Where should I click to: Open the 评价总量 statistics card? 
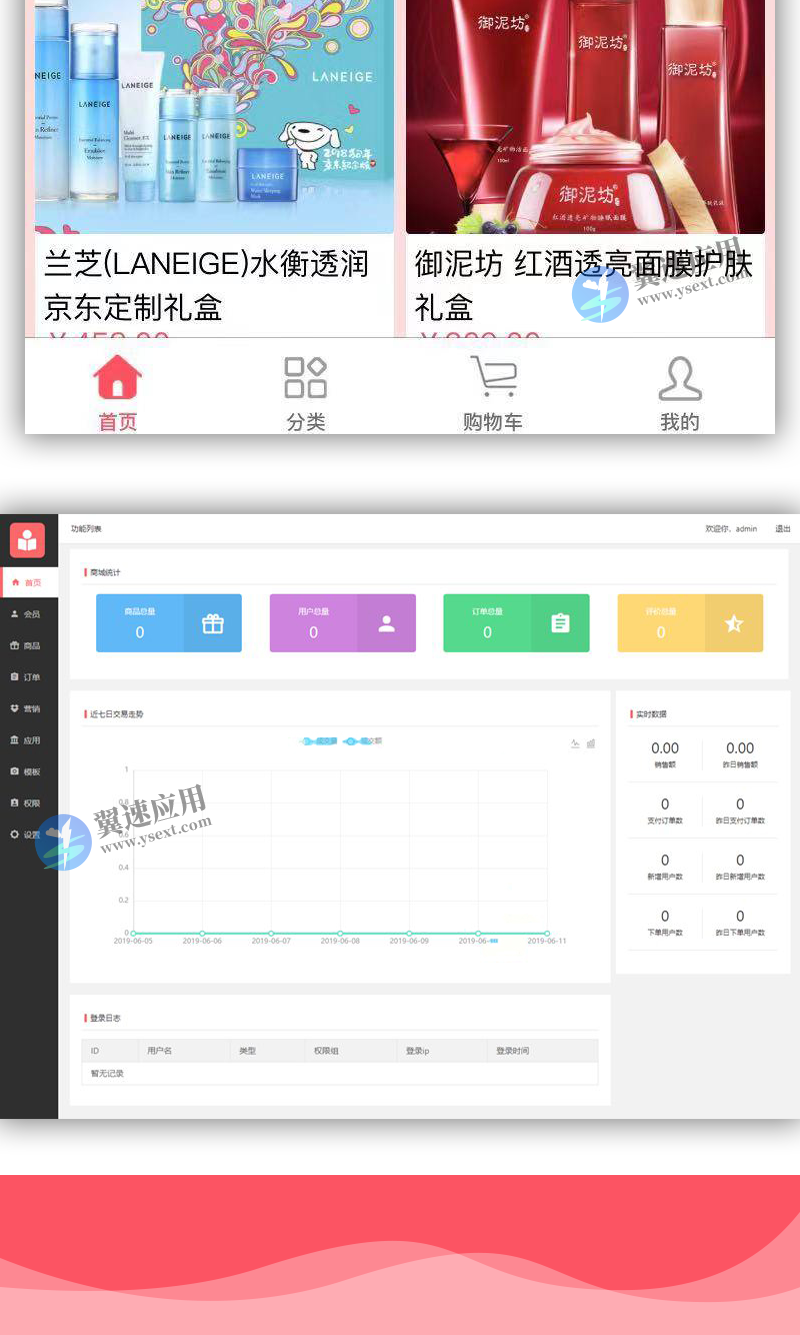click(690, 623)
